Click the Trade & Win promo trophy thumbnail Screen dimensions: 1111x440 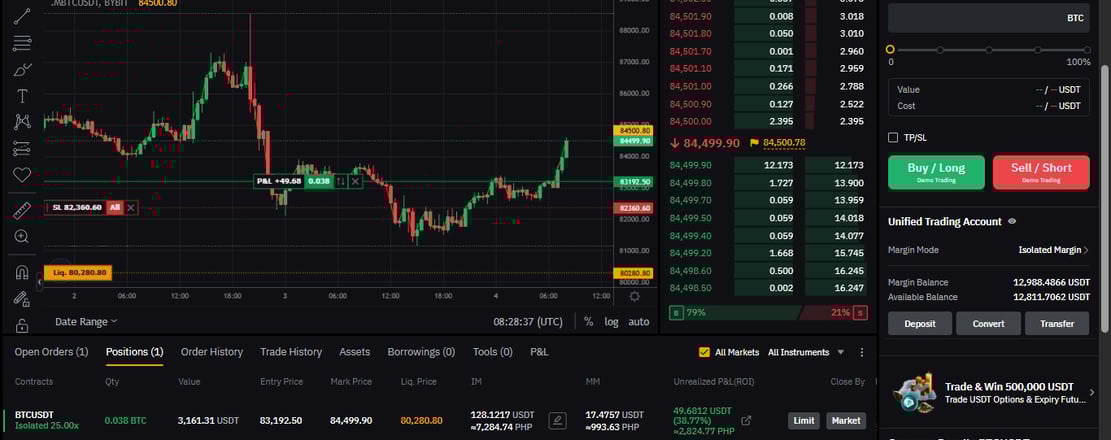(x=913, y=393)
